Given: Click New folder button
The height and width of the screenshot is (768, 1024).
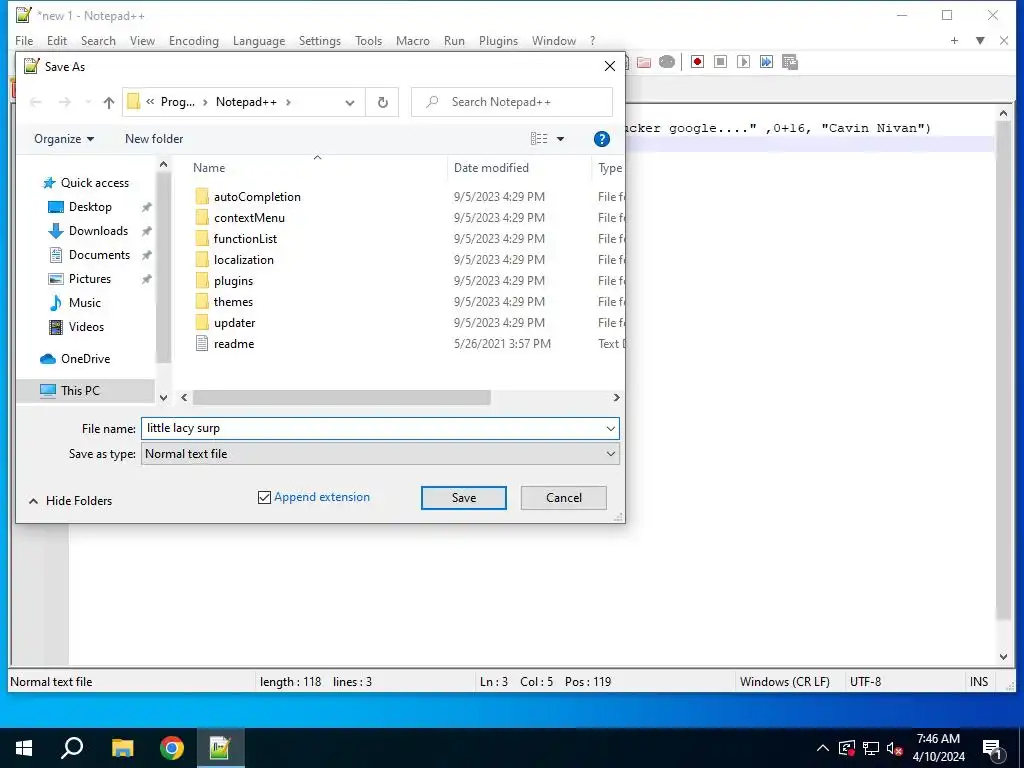Looking at the screenshot, I should click(x=154, y=139).
